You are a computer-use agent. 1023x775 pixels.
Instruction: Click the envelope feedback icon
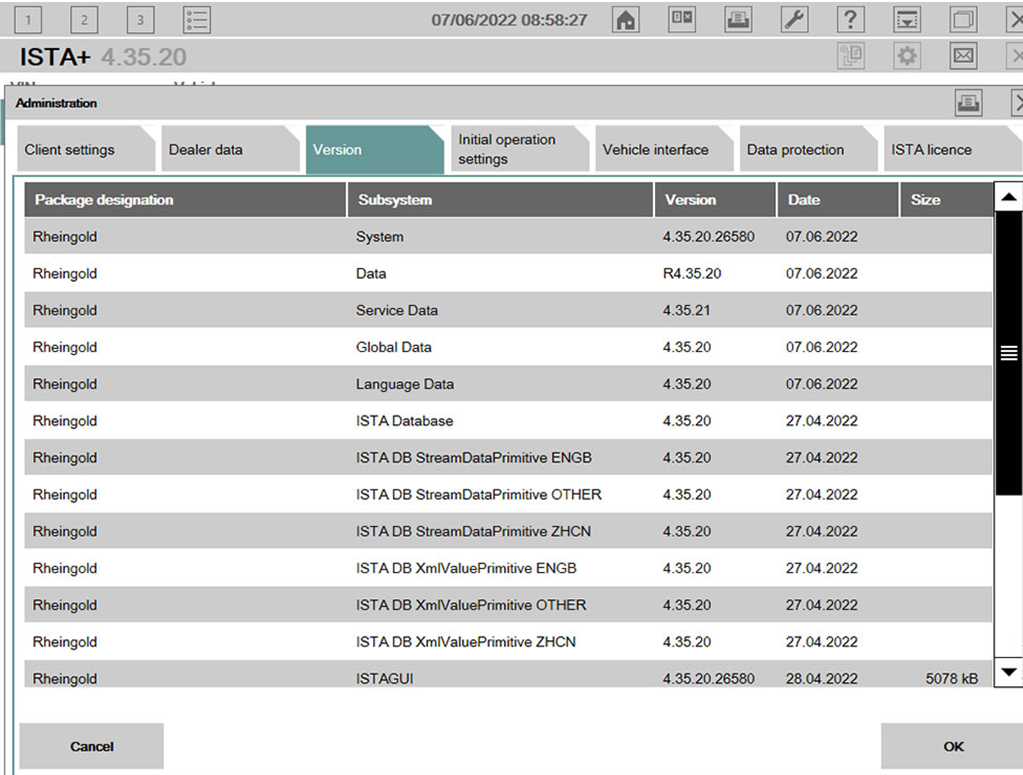[963, 56]
